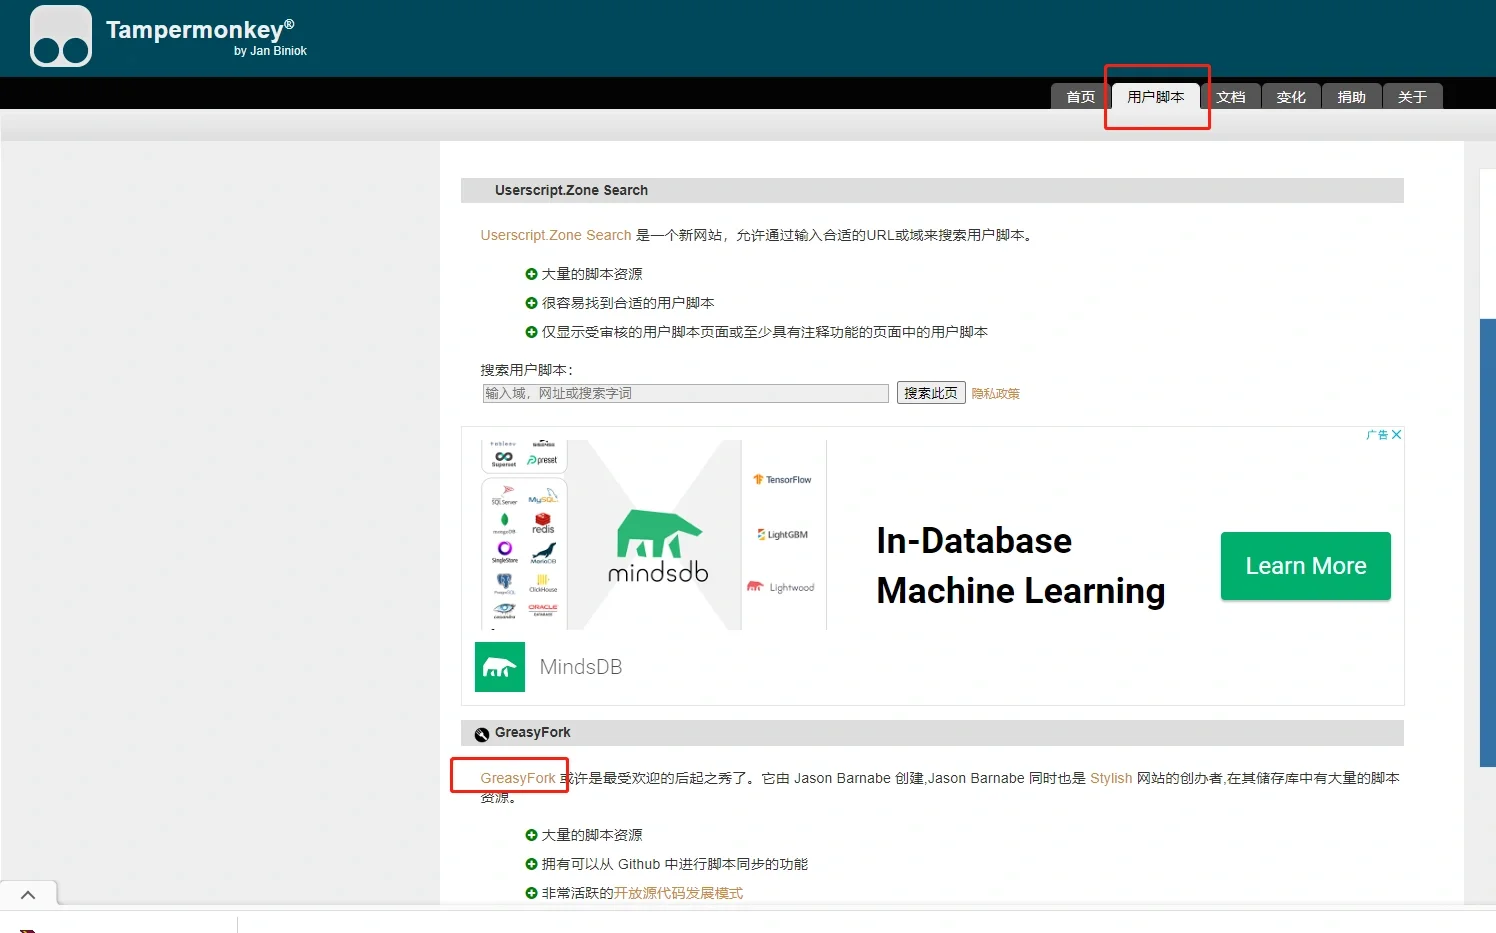Click the "In-Database Machine Learning" ad headline
Viewport: 1496px width, 933px height.
tap(1021, 566)
